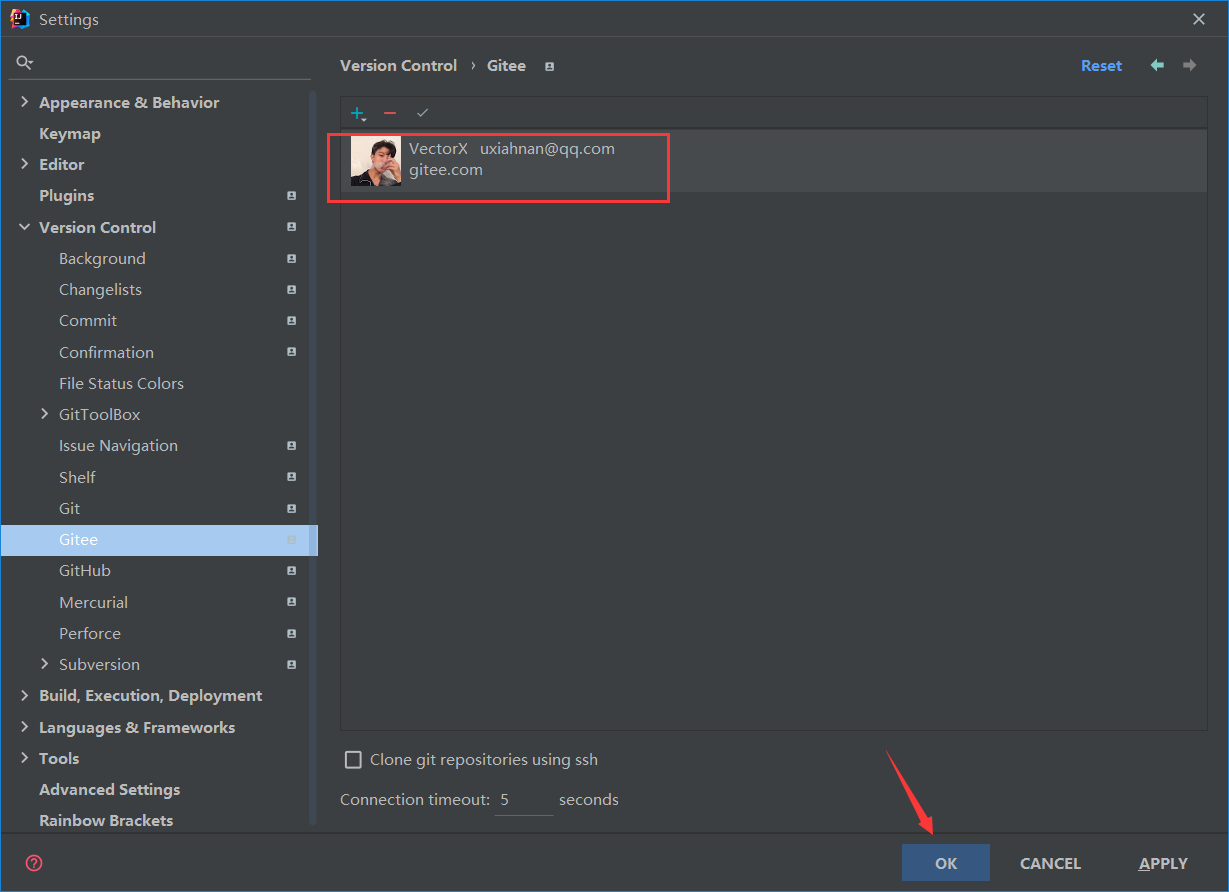1229x892 pixels.
Task: Select the VectorX gitee.com account row
Action: [x=774, y=160]
